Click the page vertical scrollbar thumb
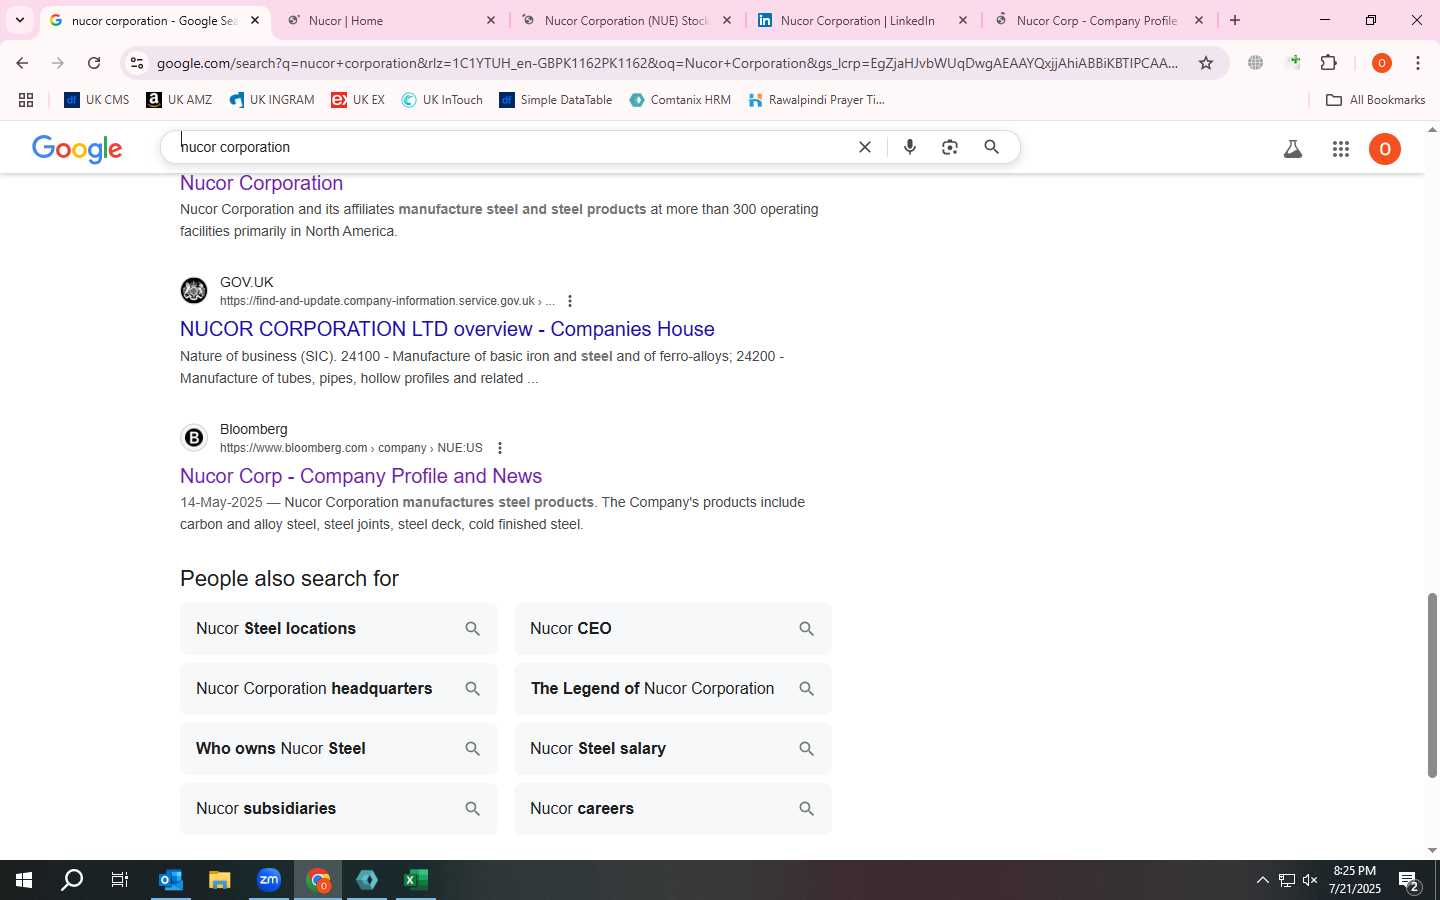 [1432, 686]
